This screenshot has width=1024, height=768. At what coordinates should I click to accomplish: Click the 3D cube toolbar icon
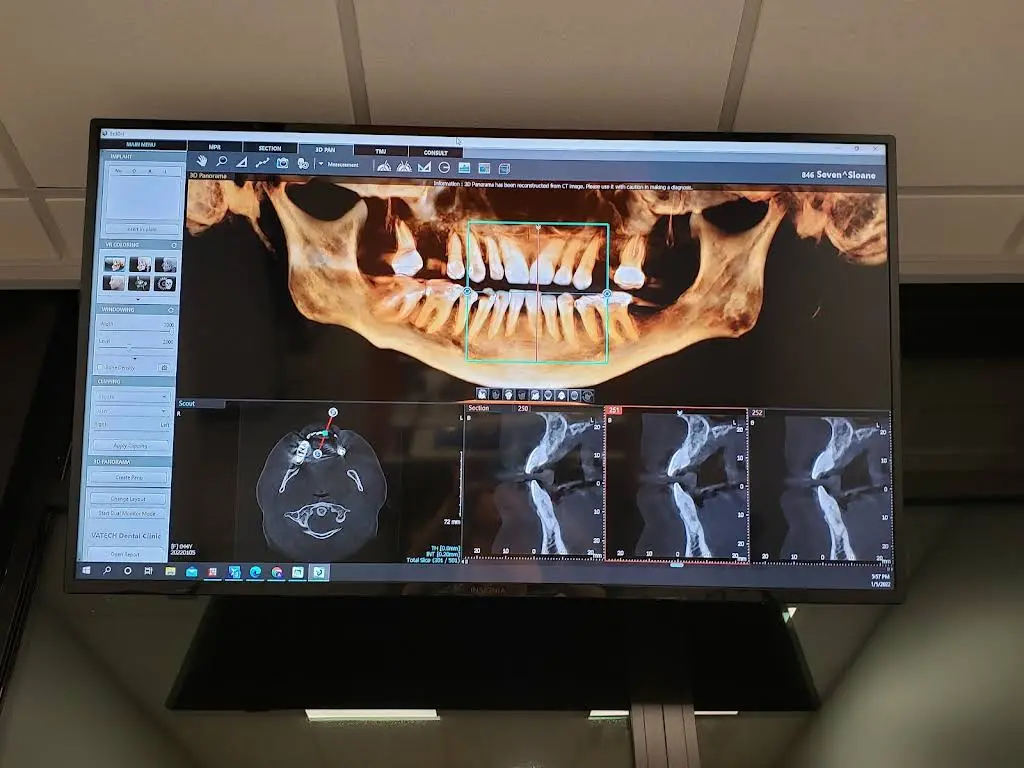[504, 169]
